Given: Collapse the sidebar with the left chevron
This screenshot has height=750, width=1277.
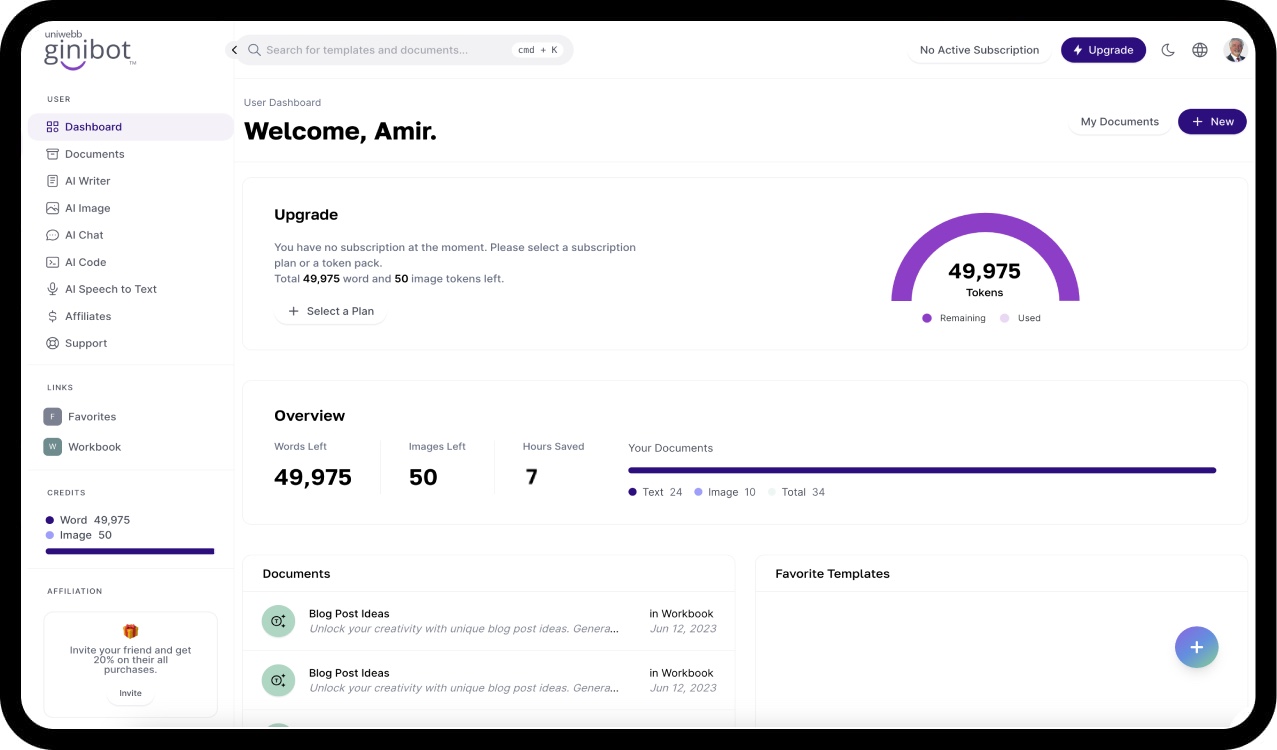Looking at the screenshot, I should pyautogui.click(x=233, y=49).
